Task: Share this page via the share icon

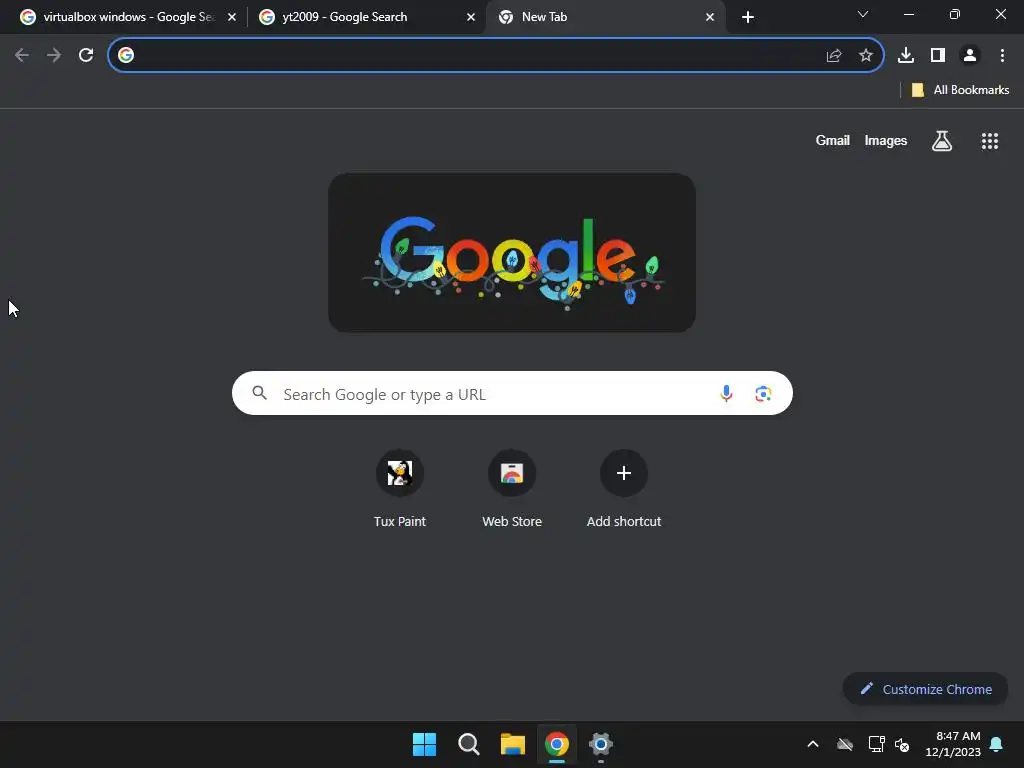Action: click(x=834, y=56)
